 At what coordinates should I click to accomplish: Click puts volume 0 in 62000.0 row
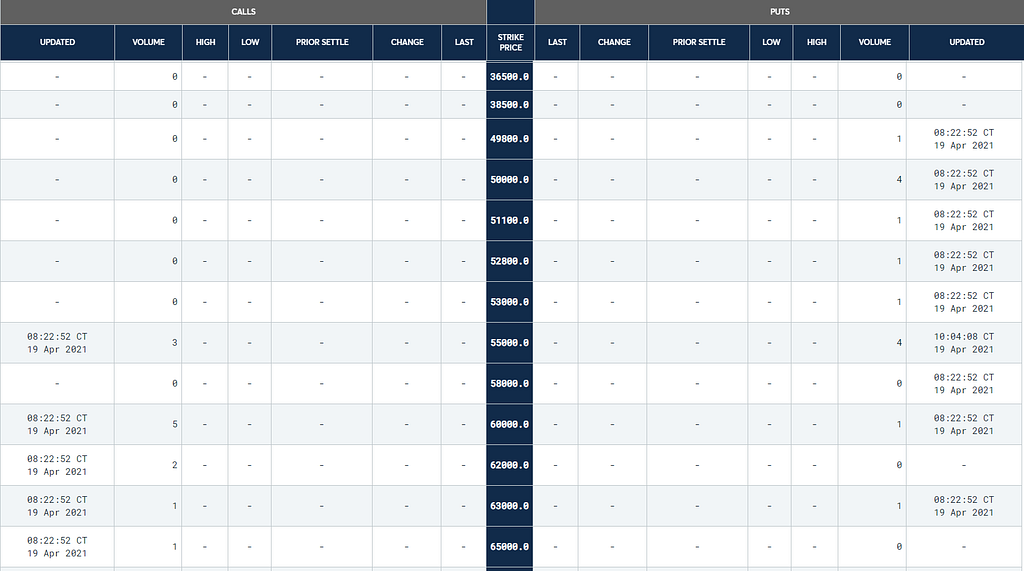tap(899, 465)
